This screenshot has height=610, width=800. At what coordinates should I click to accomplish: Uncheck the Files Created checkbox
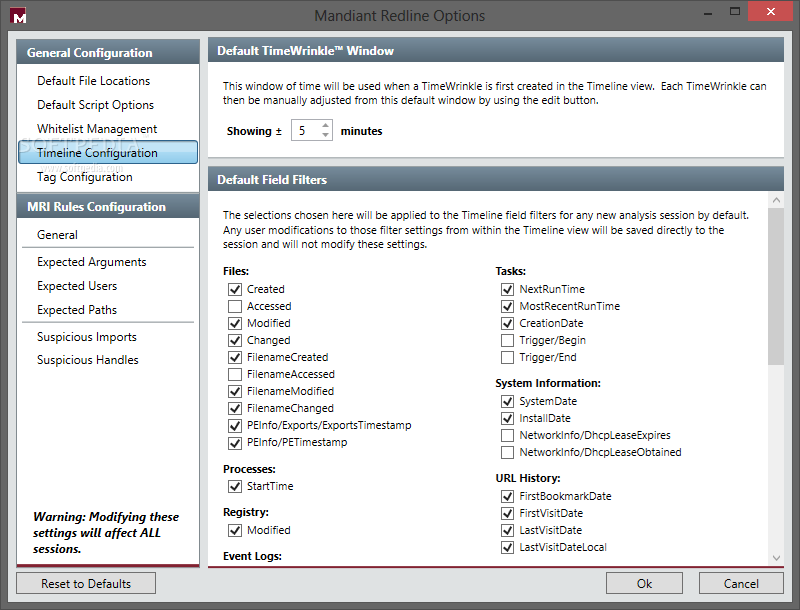[x=235, y=289]
